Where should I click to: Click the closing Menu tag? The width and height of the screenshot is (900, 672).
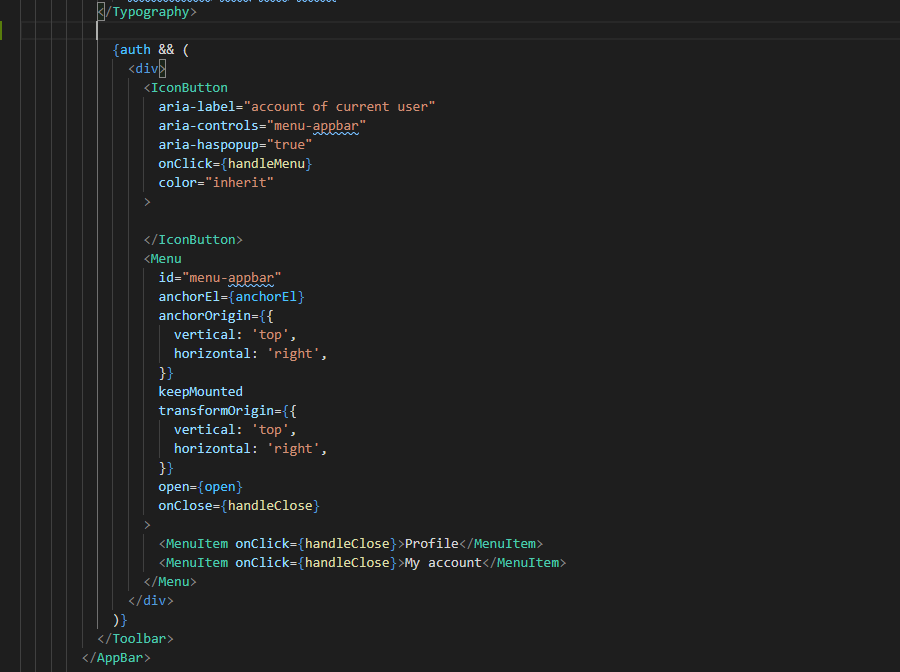(170, 581)
